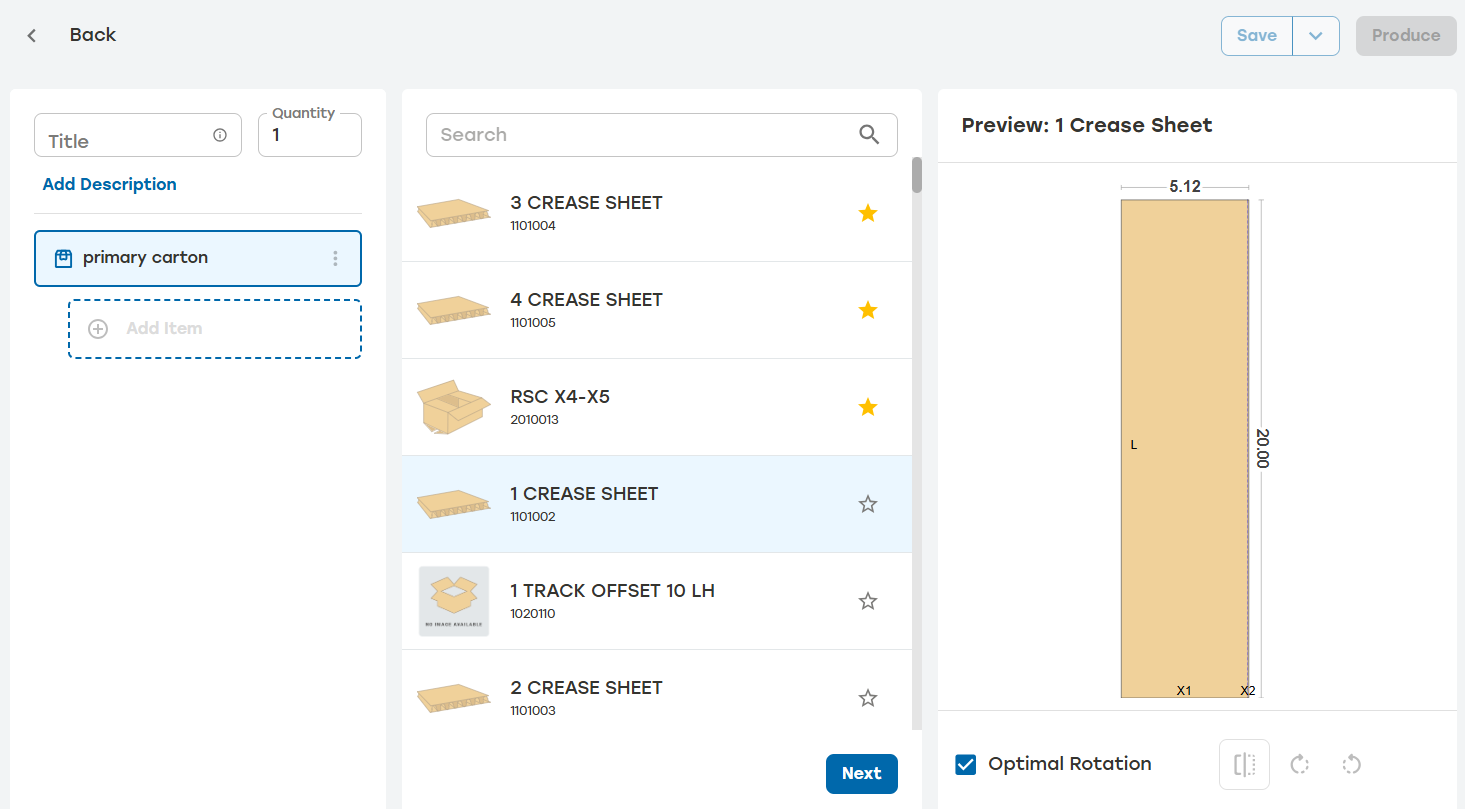The width and height of the screenshot is (1465, 809).
Task: Focus the Quantity input field
Action: click(x=310, y=135)
